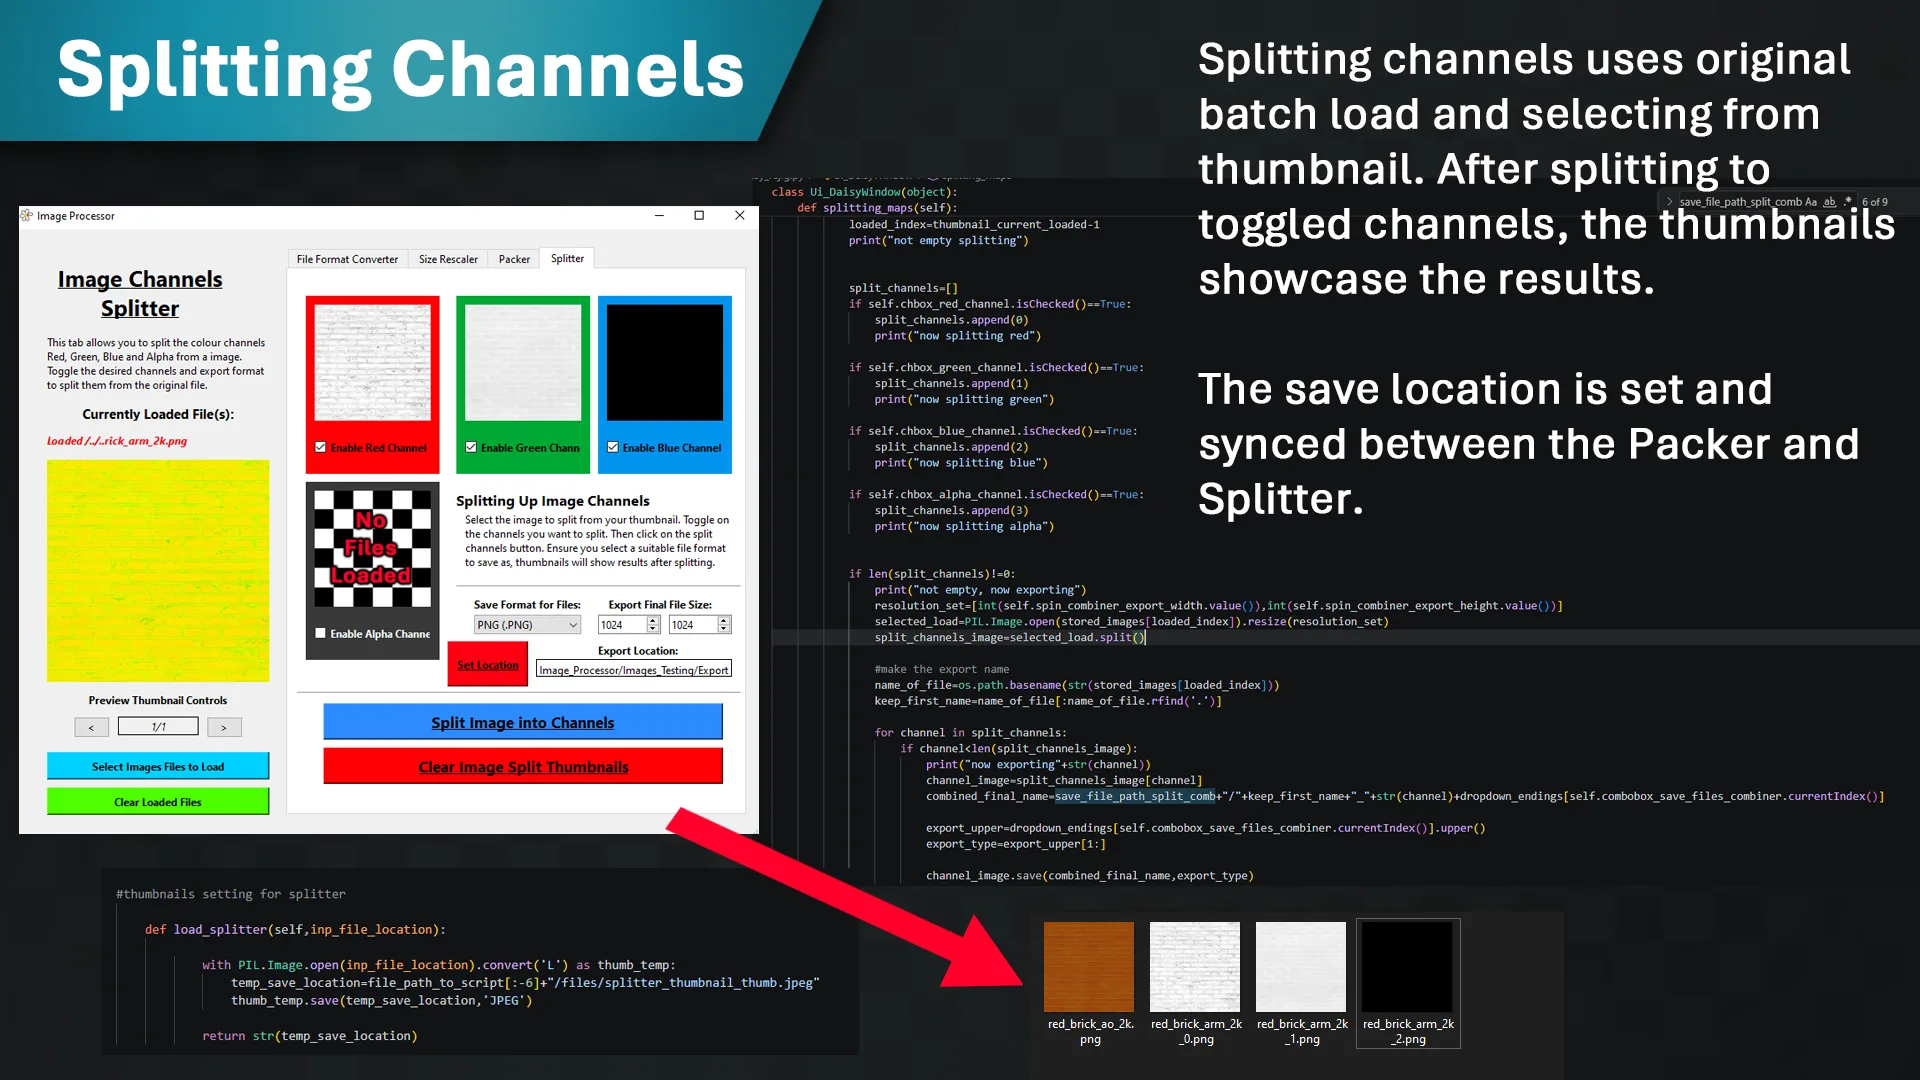Image resolution: width=1920 pixels, height=1080 pixels.
Task: Select red_brick_arm_2k_2.png file icon
Action: pos(1407,967)
